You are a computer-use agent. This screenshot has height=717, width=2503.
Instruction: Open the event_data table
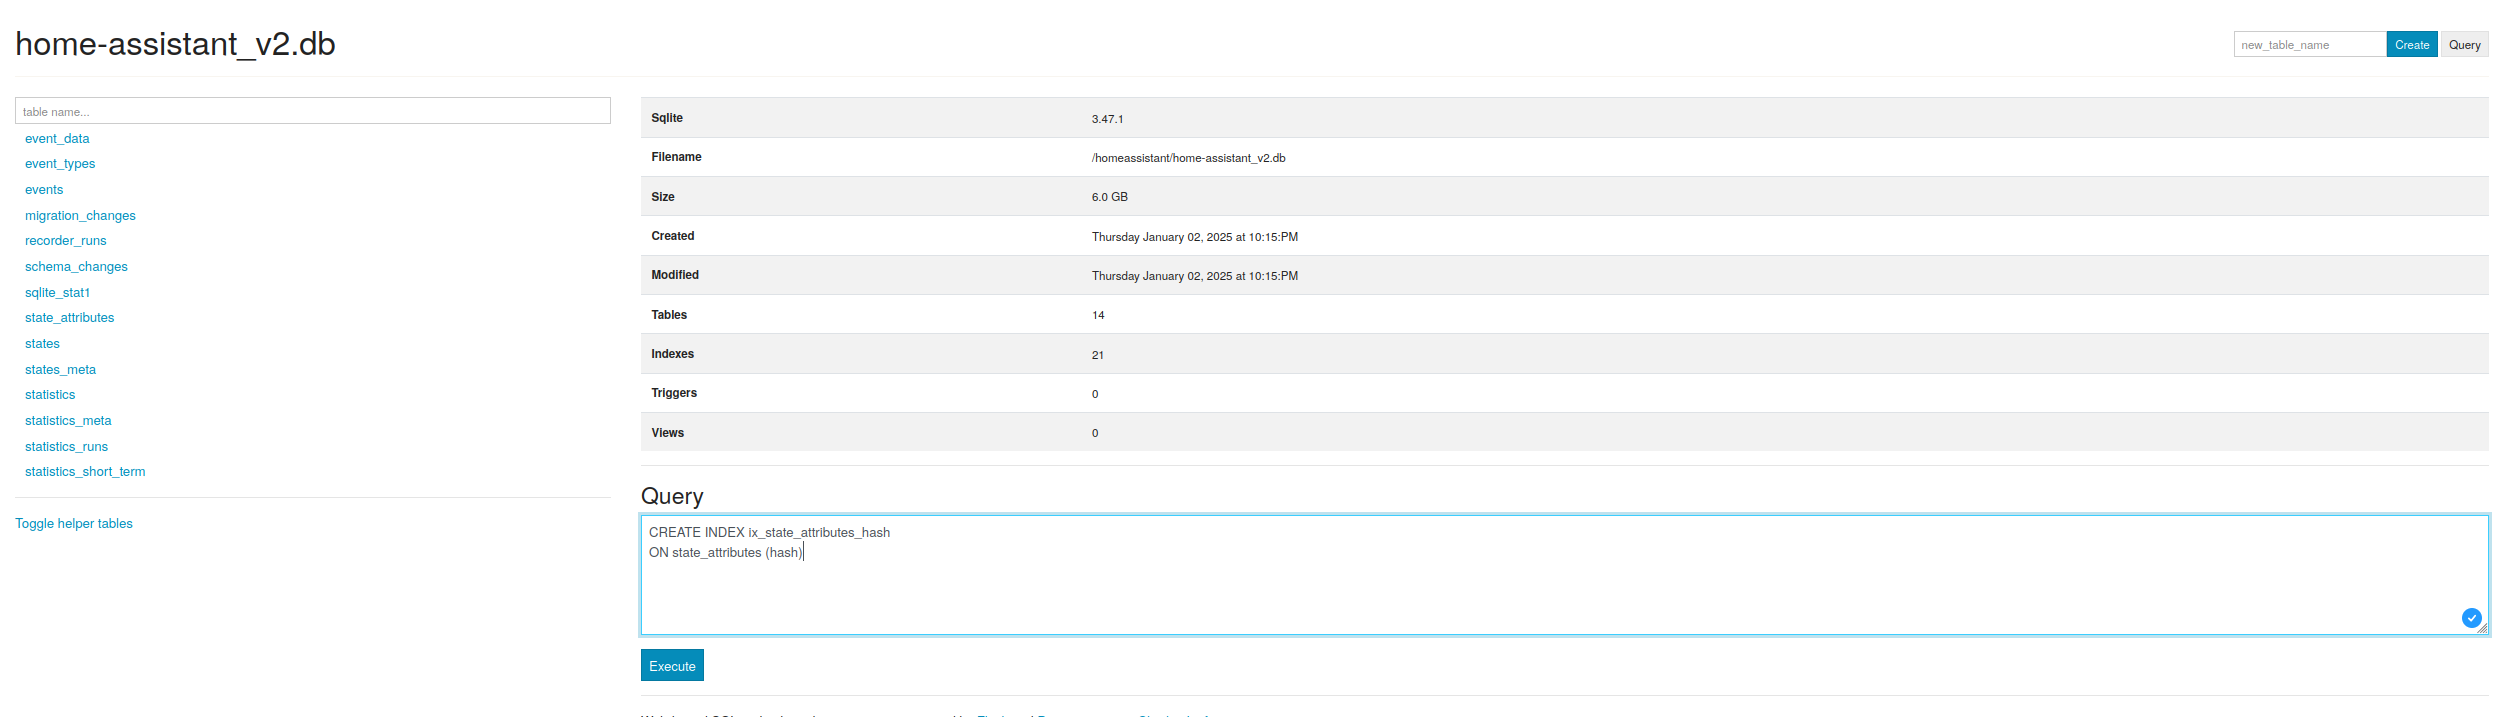57,139
